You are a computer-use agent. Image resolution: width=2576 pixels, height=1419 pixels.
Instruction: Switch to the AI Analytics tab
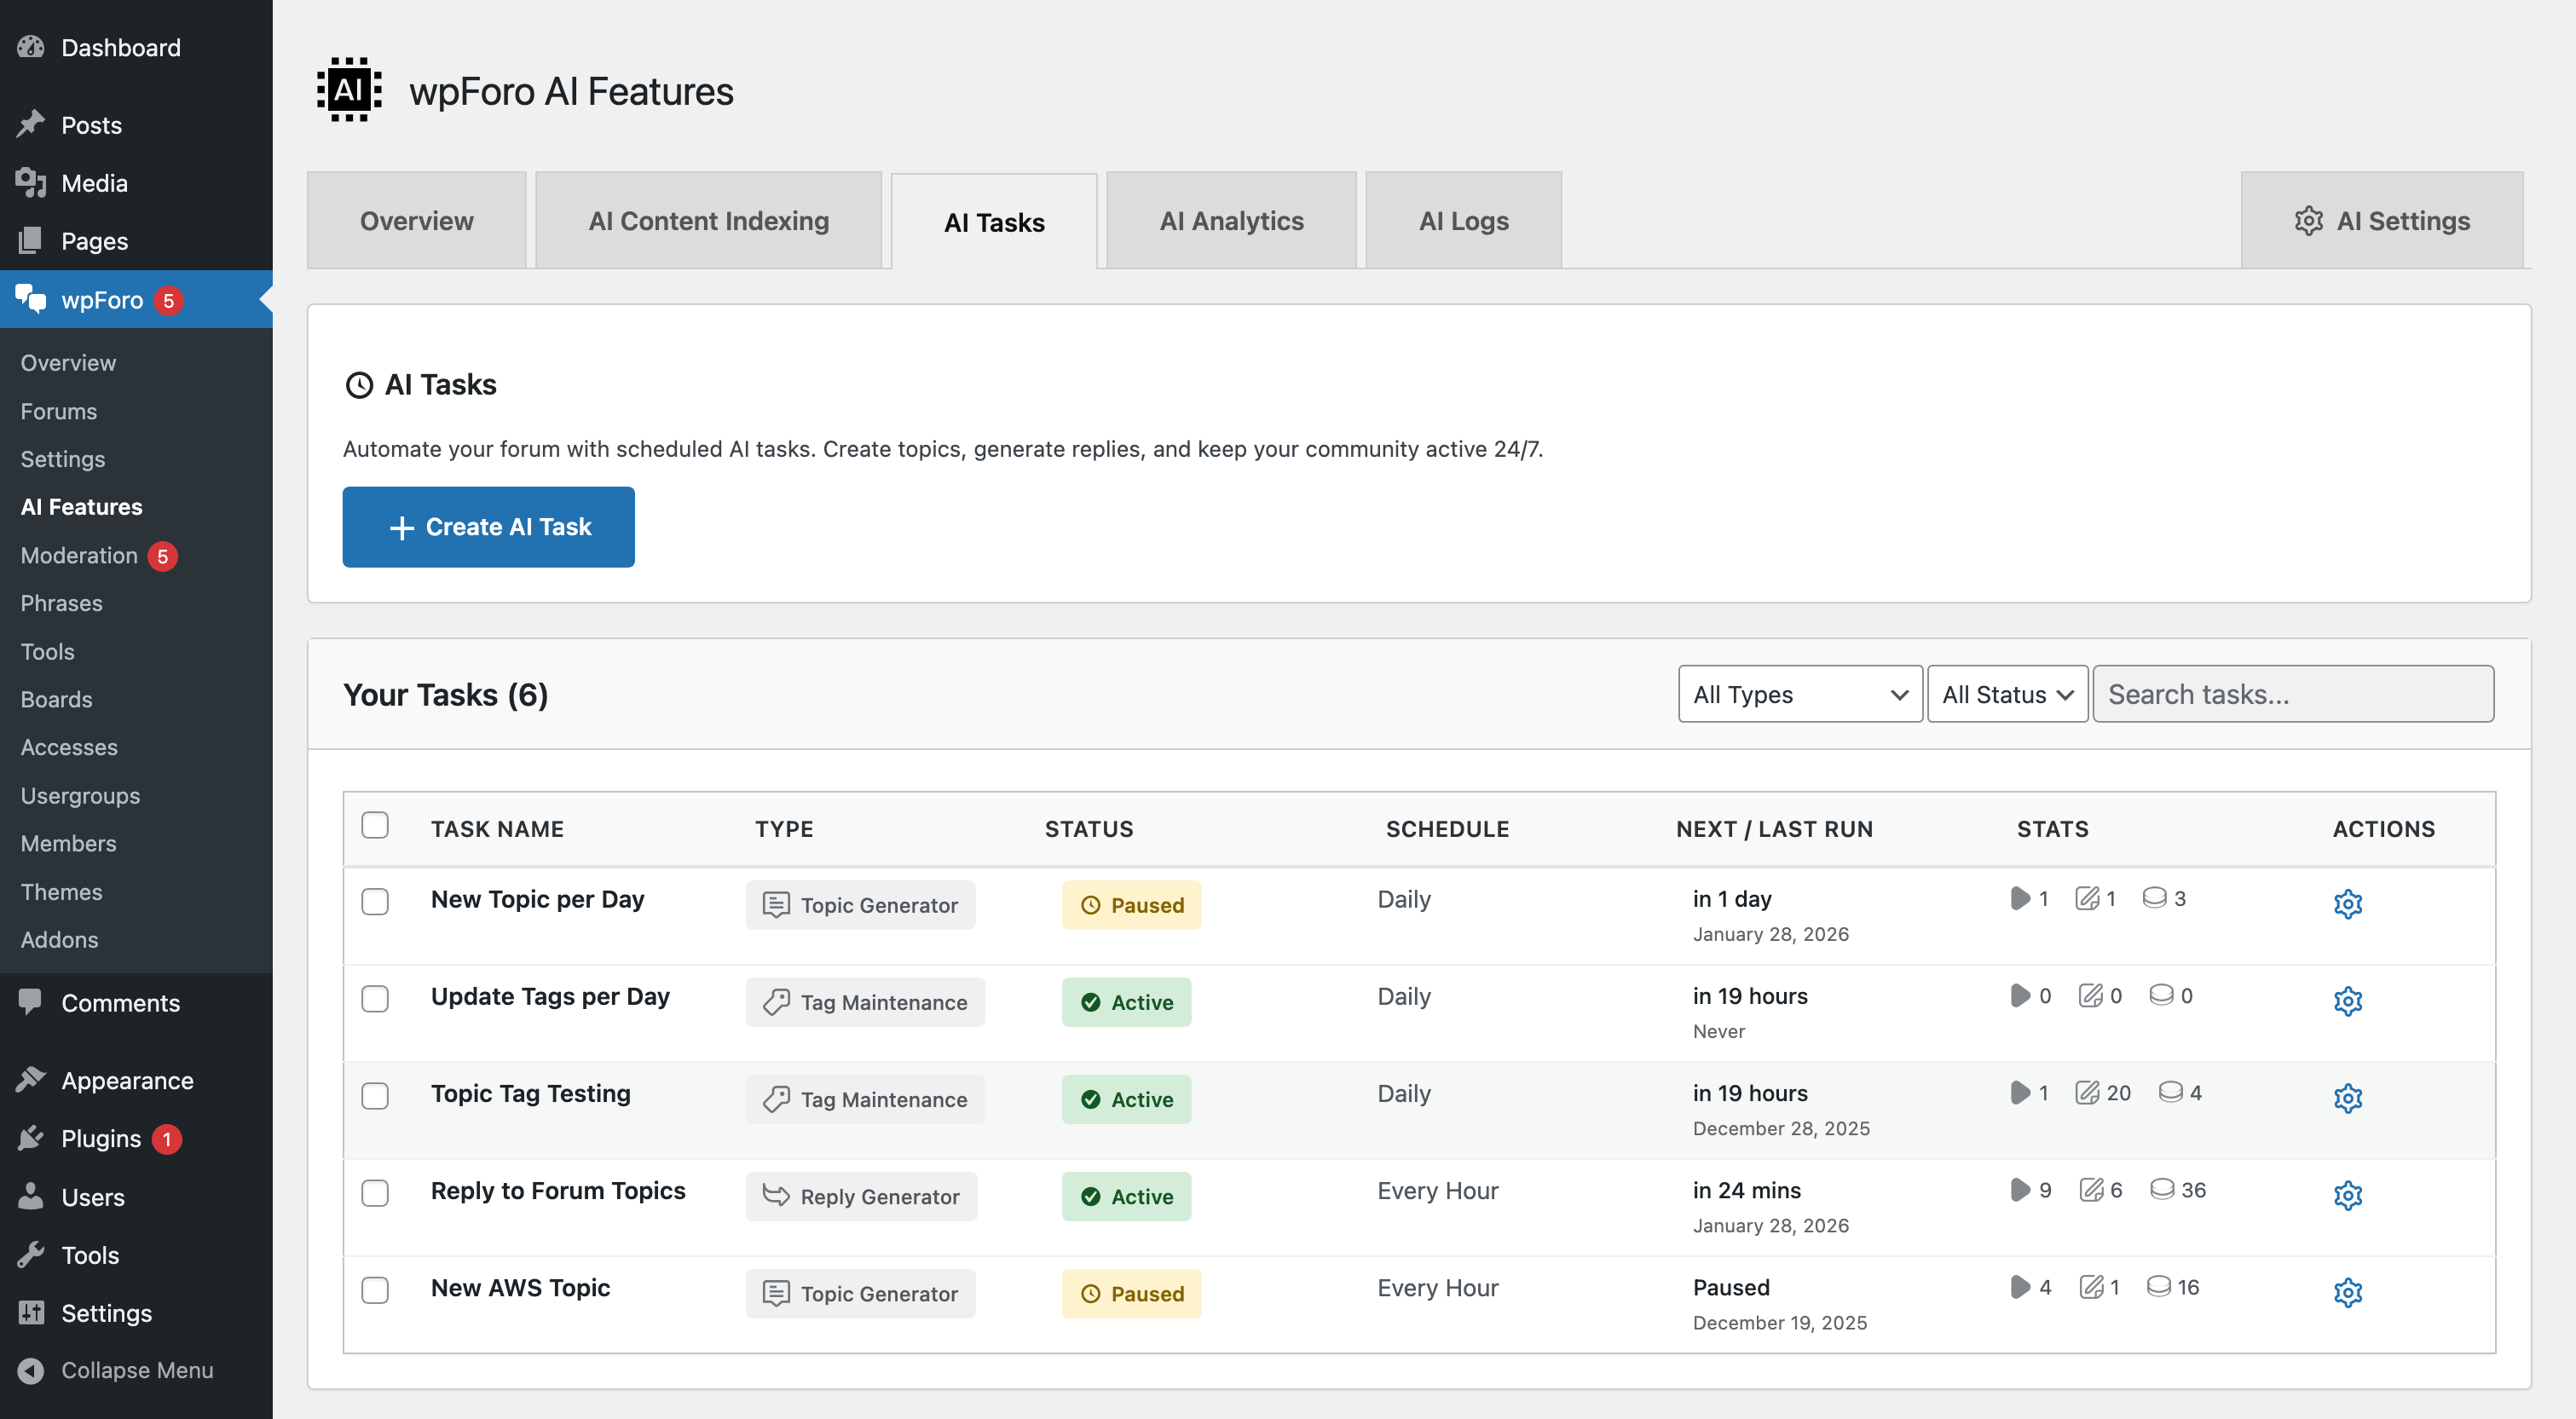point(1231,220)
